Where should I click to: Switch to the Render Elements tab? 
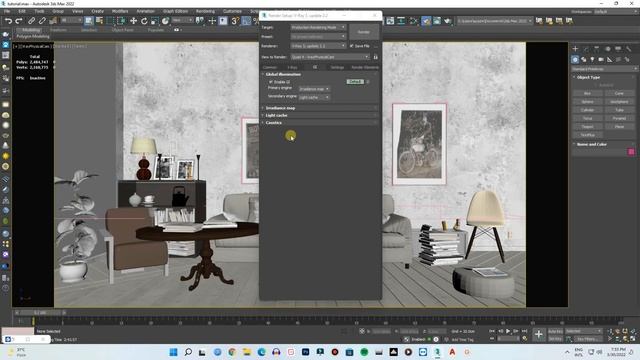[x=365, y=67]
